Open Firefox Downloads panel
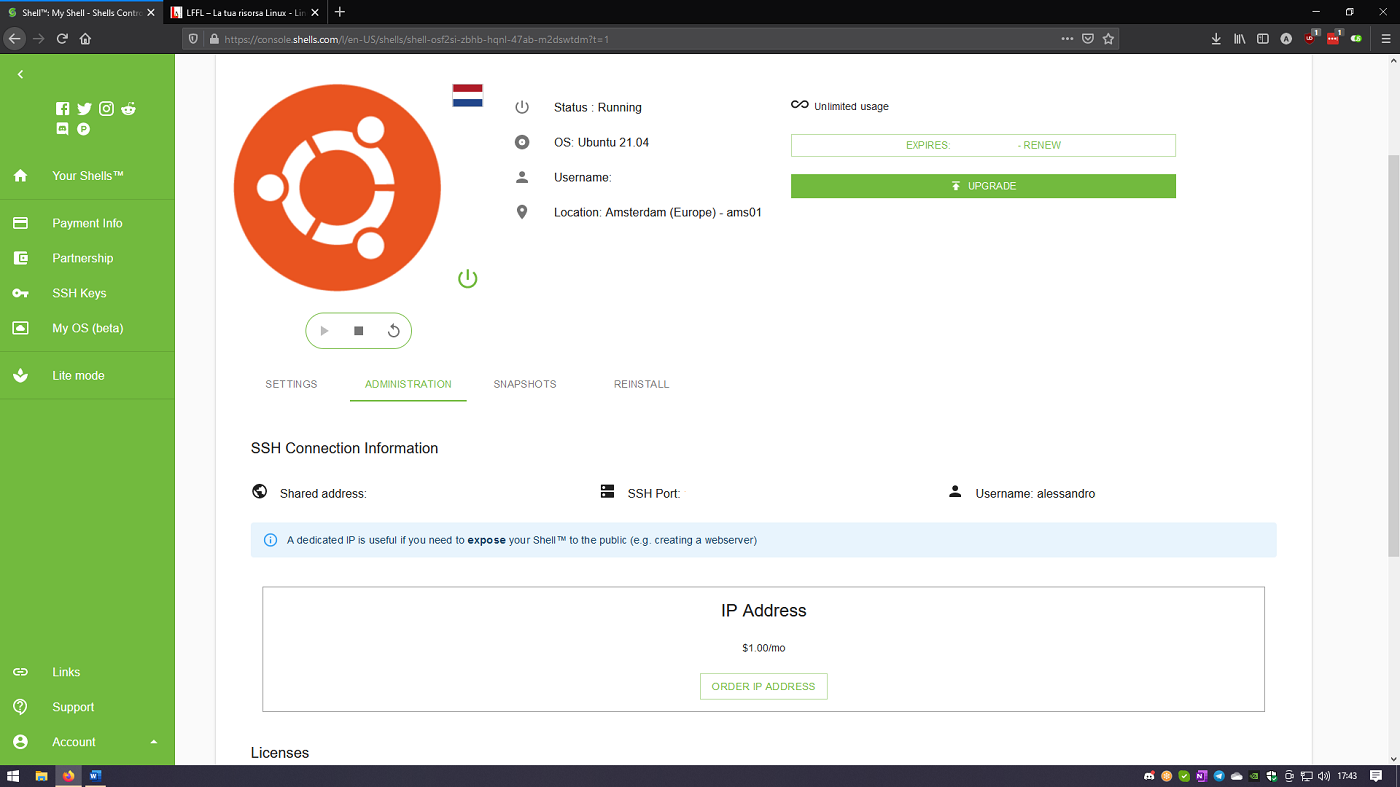Image resolution: width=1400 pixels, height=787 pixels. [x=1216, y=39]
